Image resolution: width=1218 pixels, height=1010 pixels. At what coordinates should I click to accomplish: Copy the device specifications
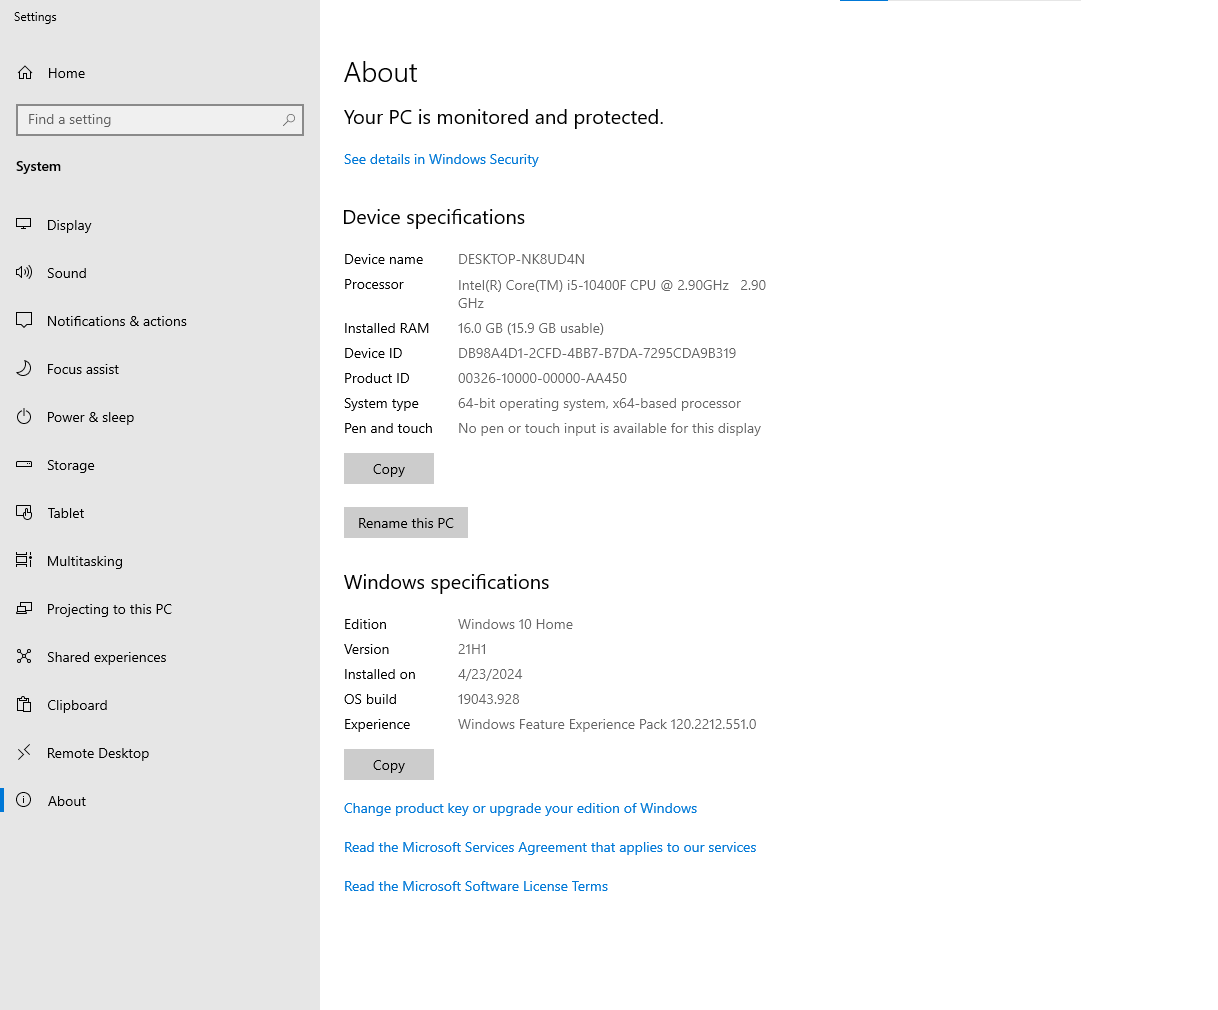click(389, 469)
